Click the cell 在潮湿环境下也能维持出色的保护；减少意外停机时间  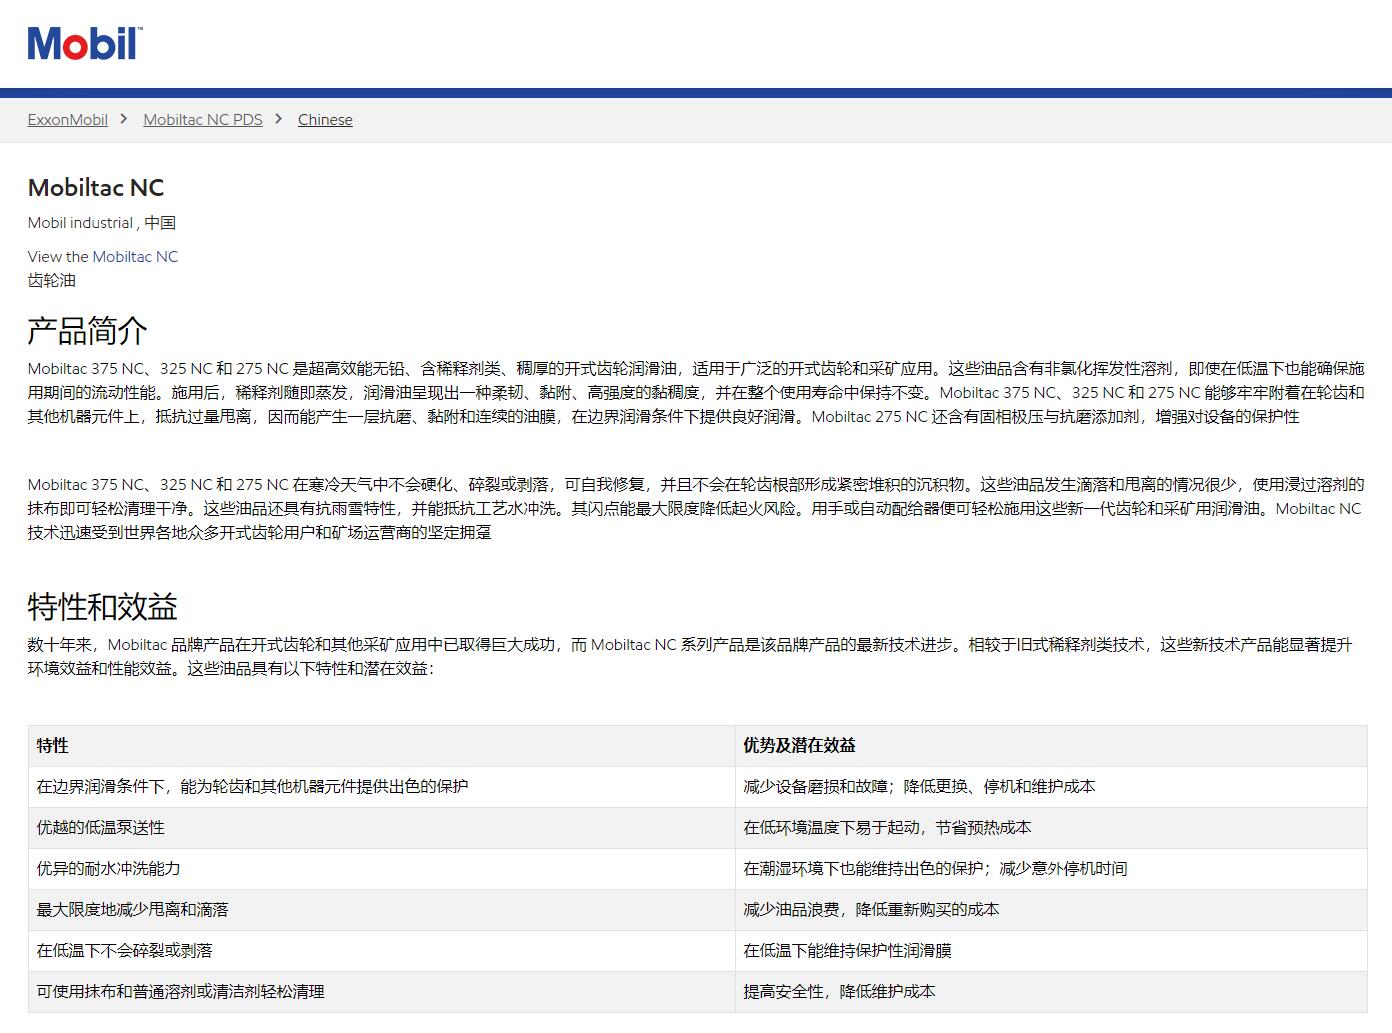[1051, 869]
